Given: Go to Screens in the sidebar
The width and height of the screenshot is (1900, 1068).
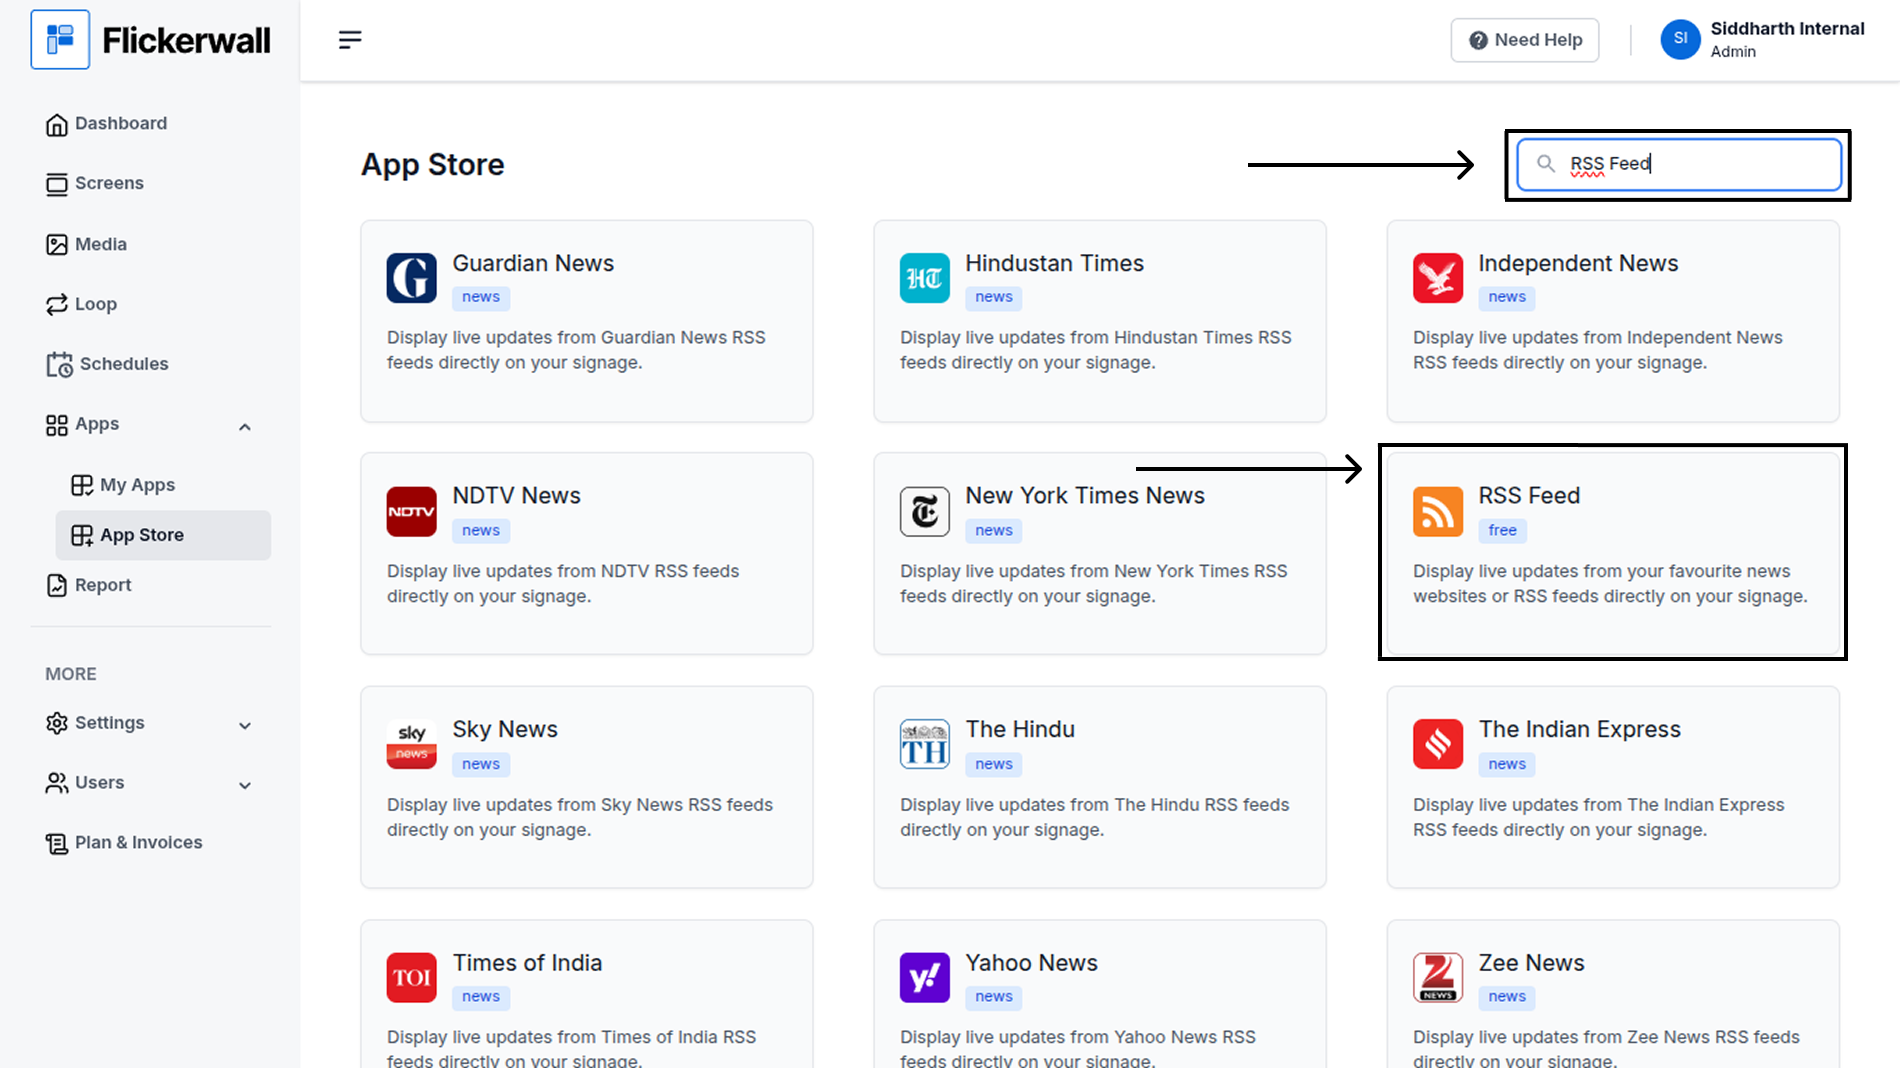Looking at the screenshot, I should [x=95, y=184].
